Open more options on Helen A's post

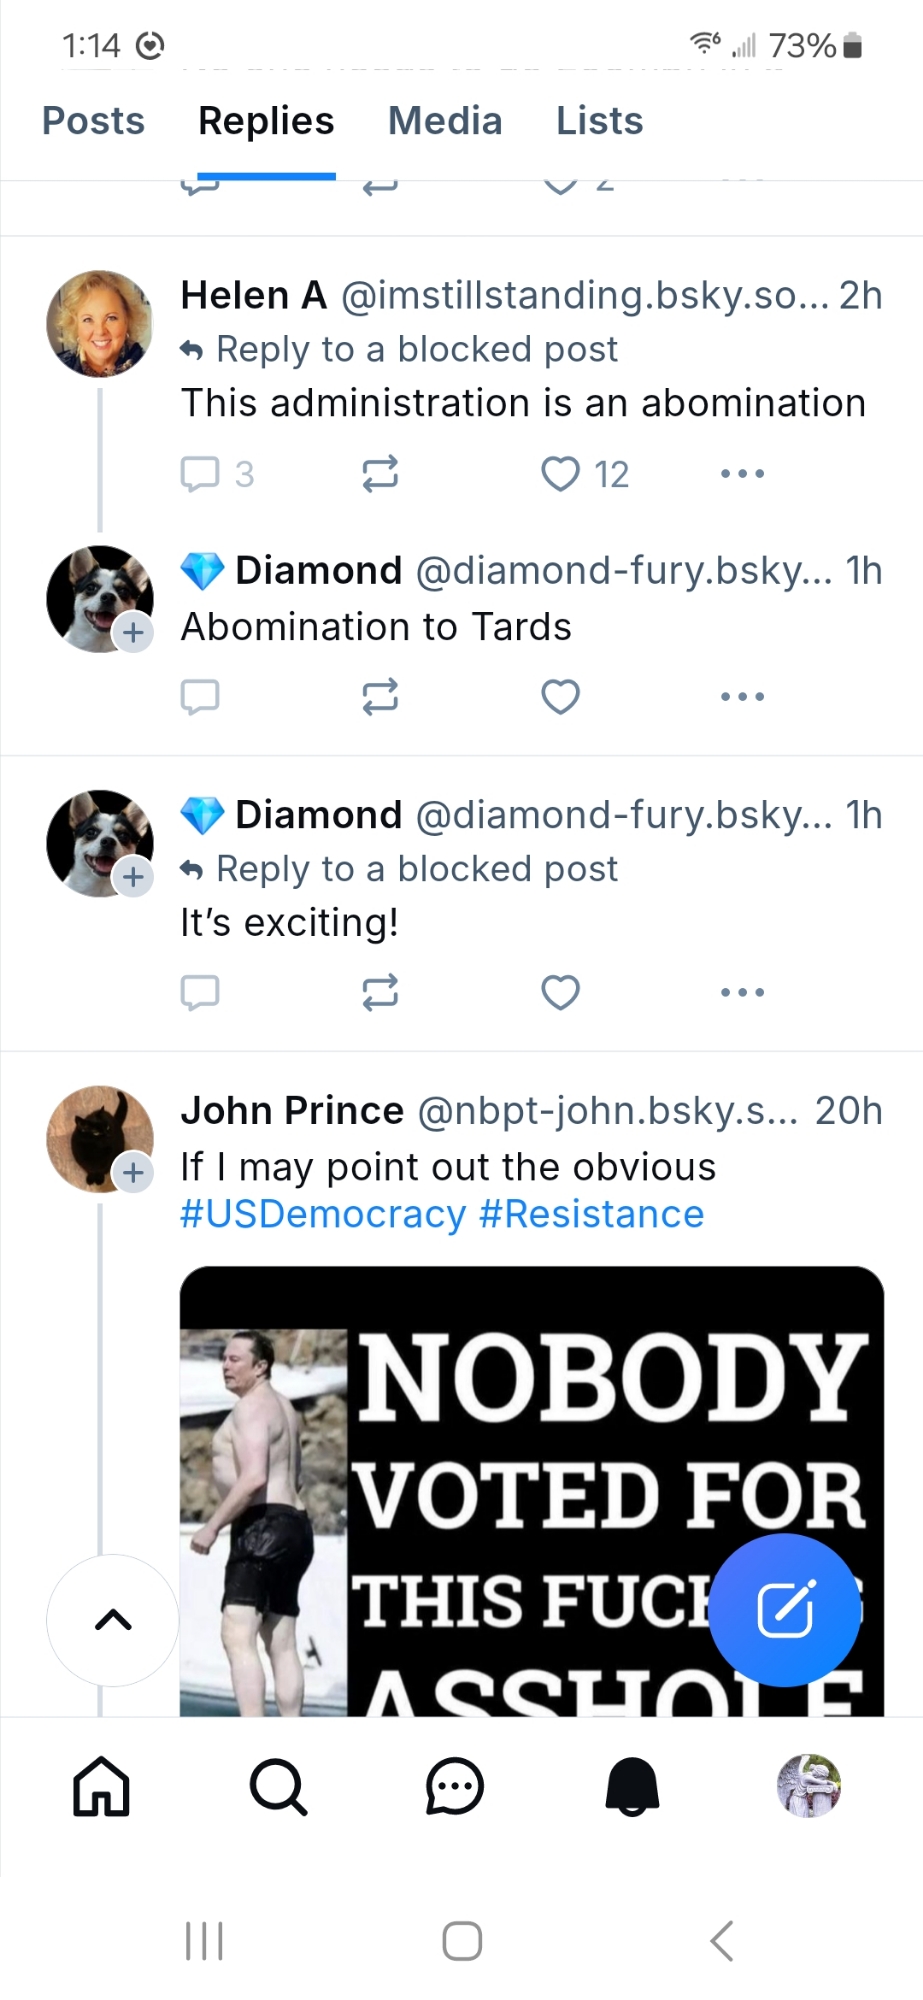pyautogui.click(x=742, y=473)
